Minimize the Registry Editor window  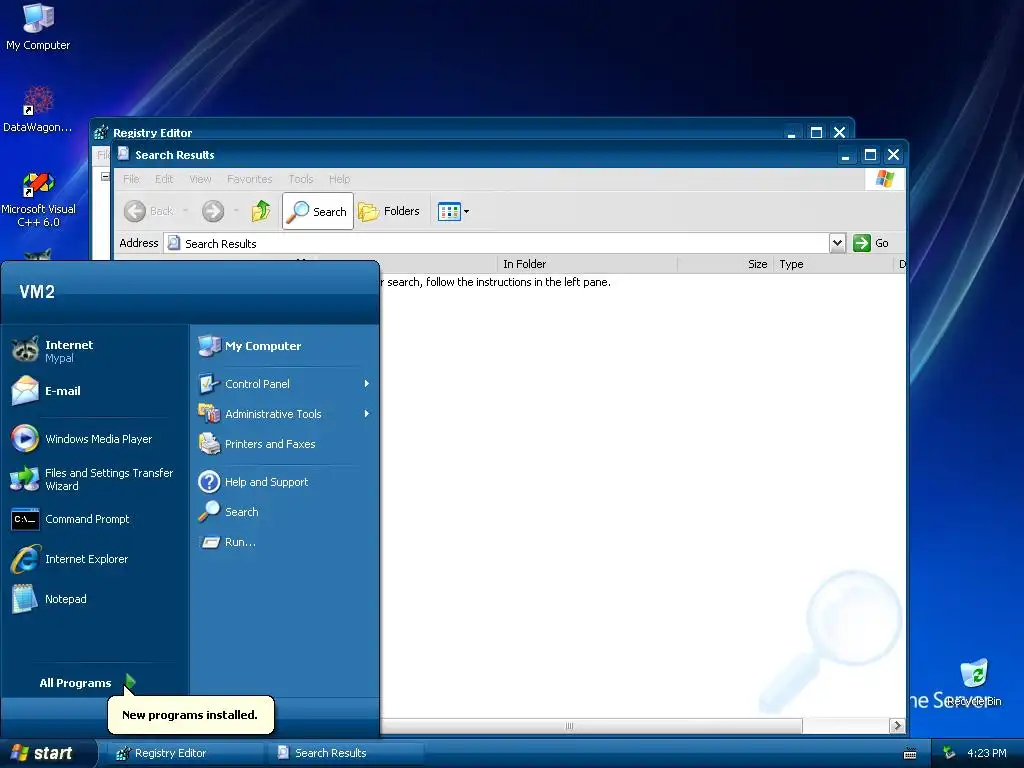792,133
